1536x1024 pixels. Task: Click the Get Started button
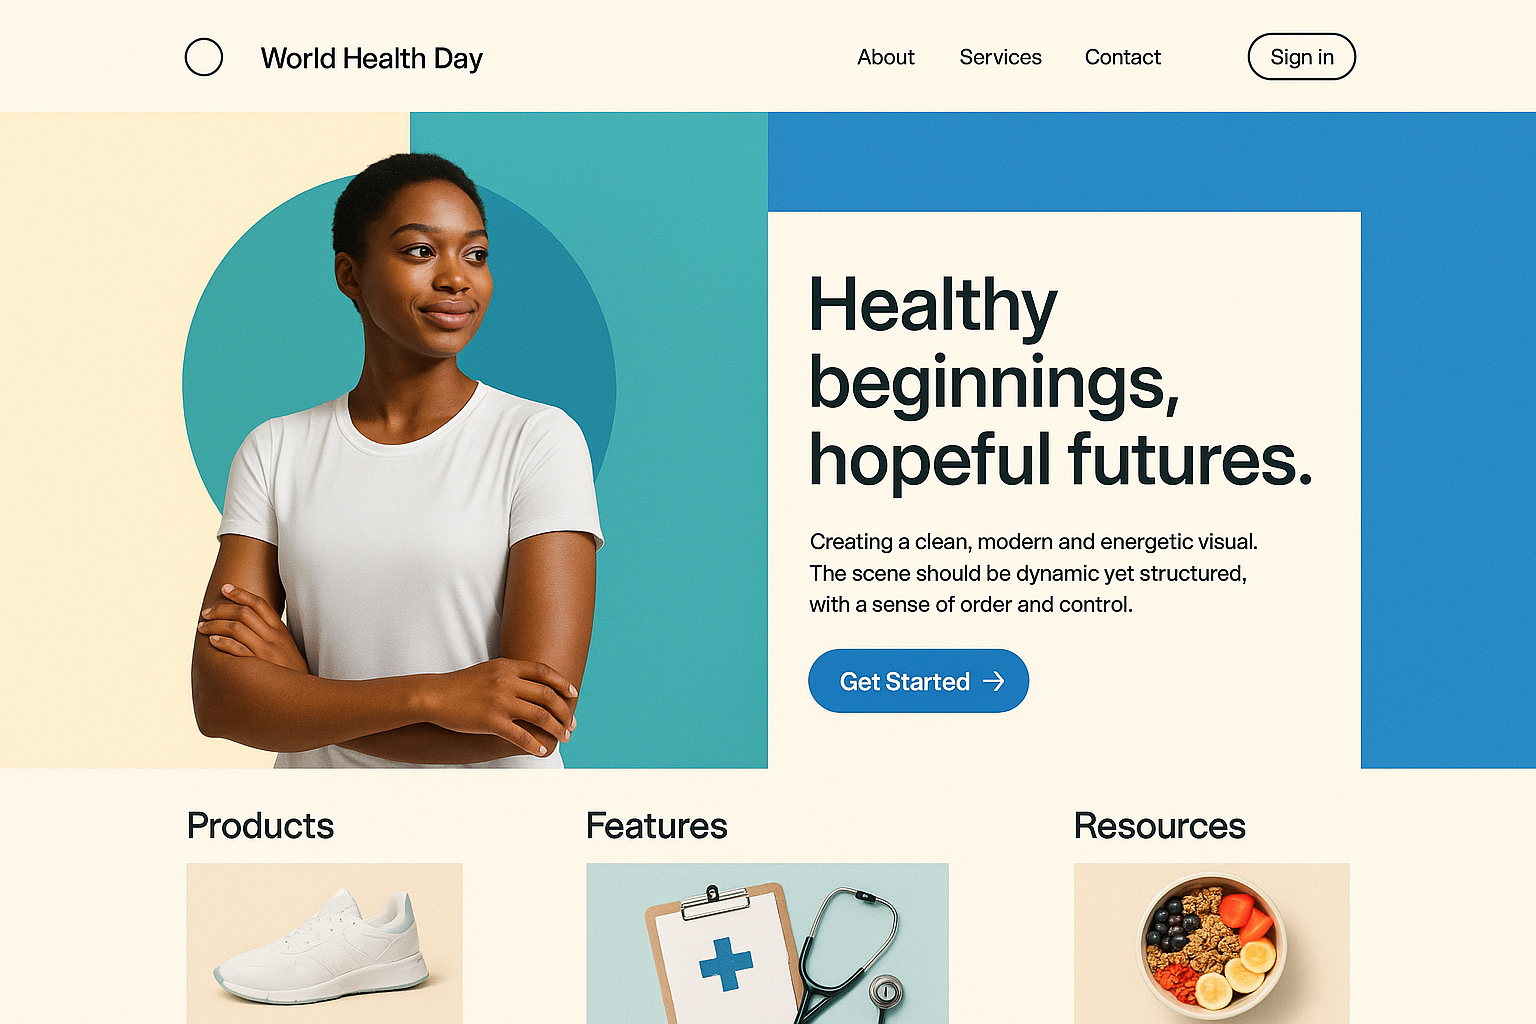[x=918, y=681]
